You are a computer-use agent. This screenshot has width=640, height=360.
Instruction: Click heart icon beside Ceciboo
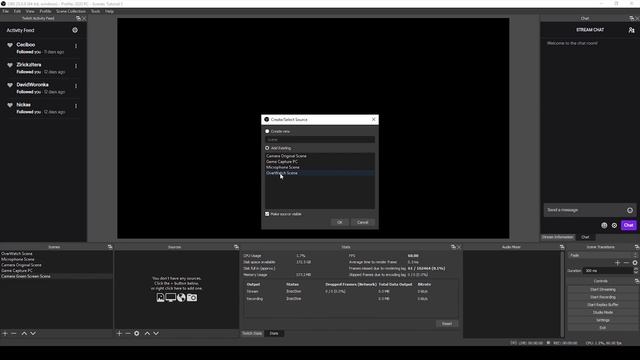point(10,45)
